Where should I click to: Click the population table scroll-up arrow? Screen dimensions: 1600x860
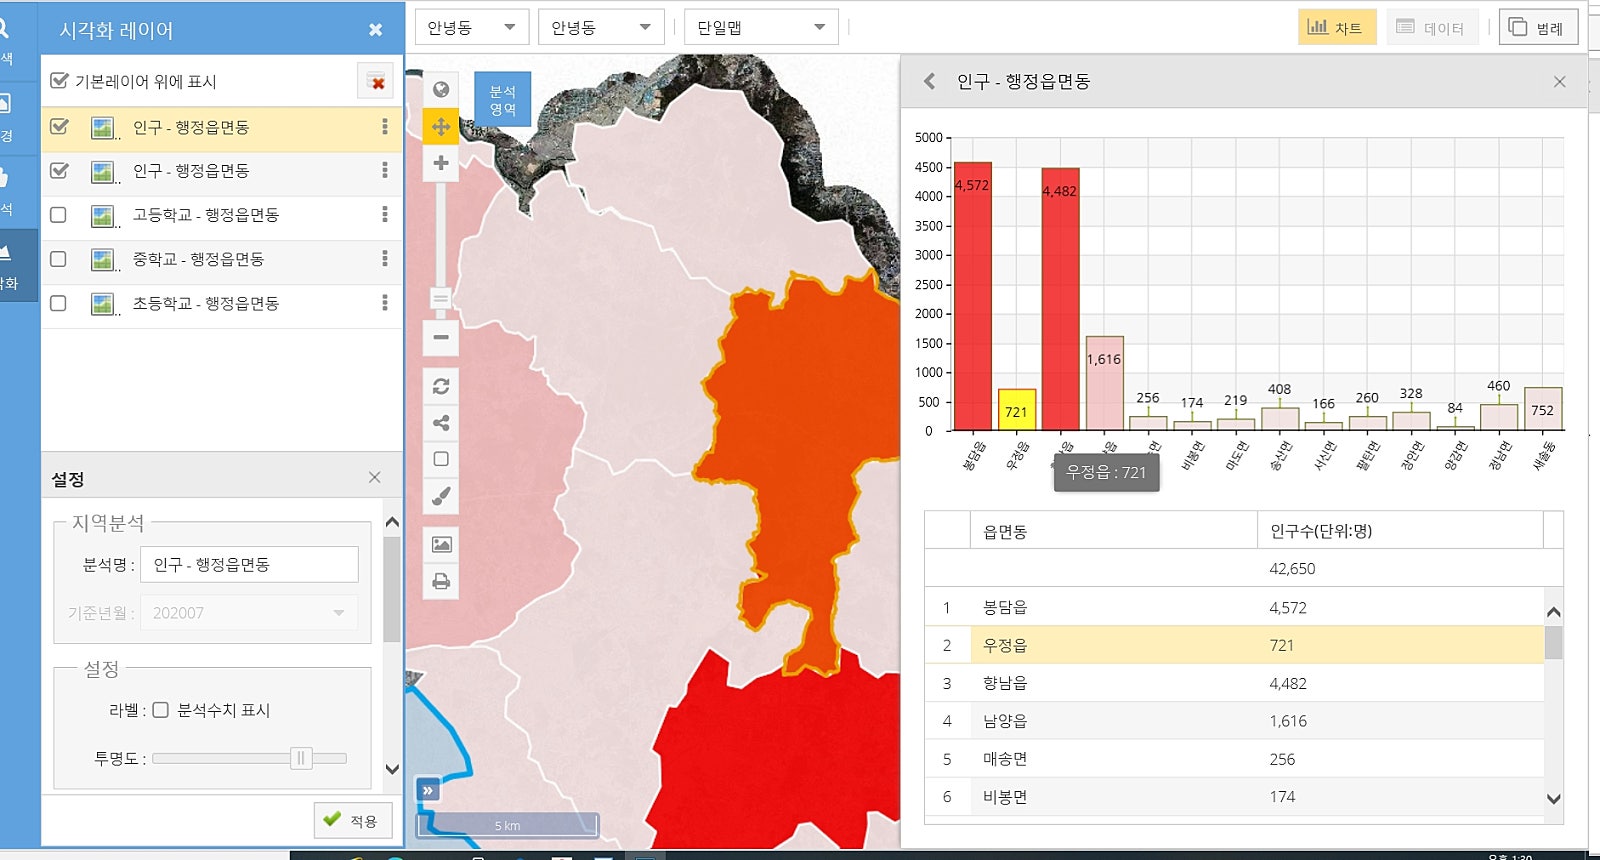pos(1553,612)
